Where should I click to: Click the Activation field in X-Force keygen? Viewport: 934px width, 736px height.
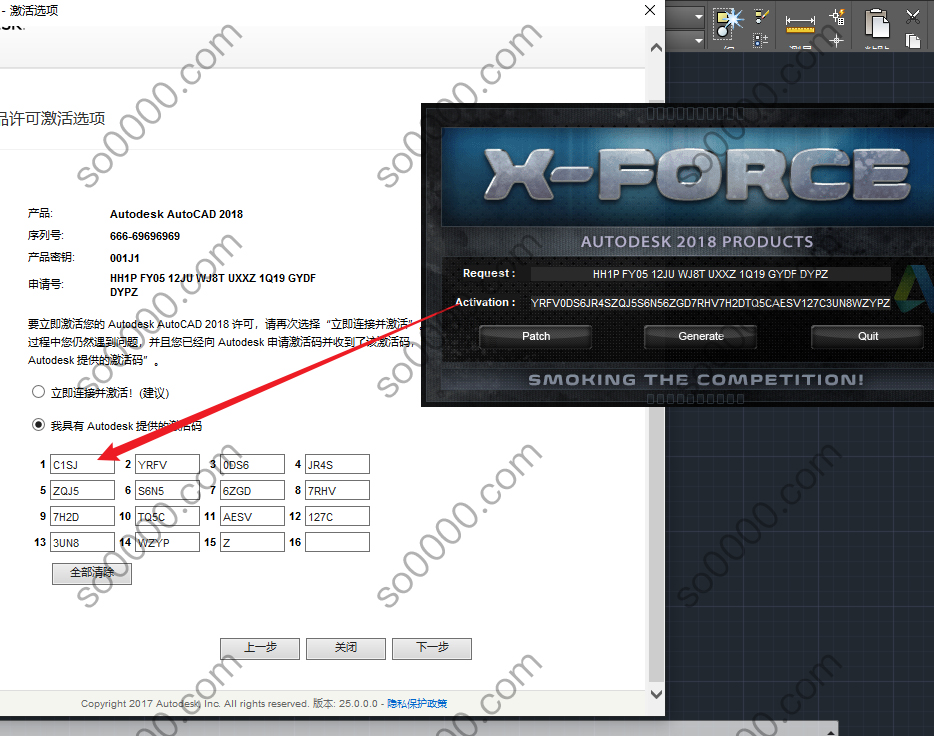pyautogui.click(x=710, y=303)
